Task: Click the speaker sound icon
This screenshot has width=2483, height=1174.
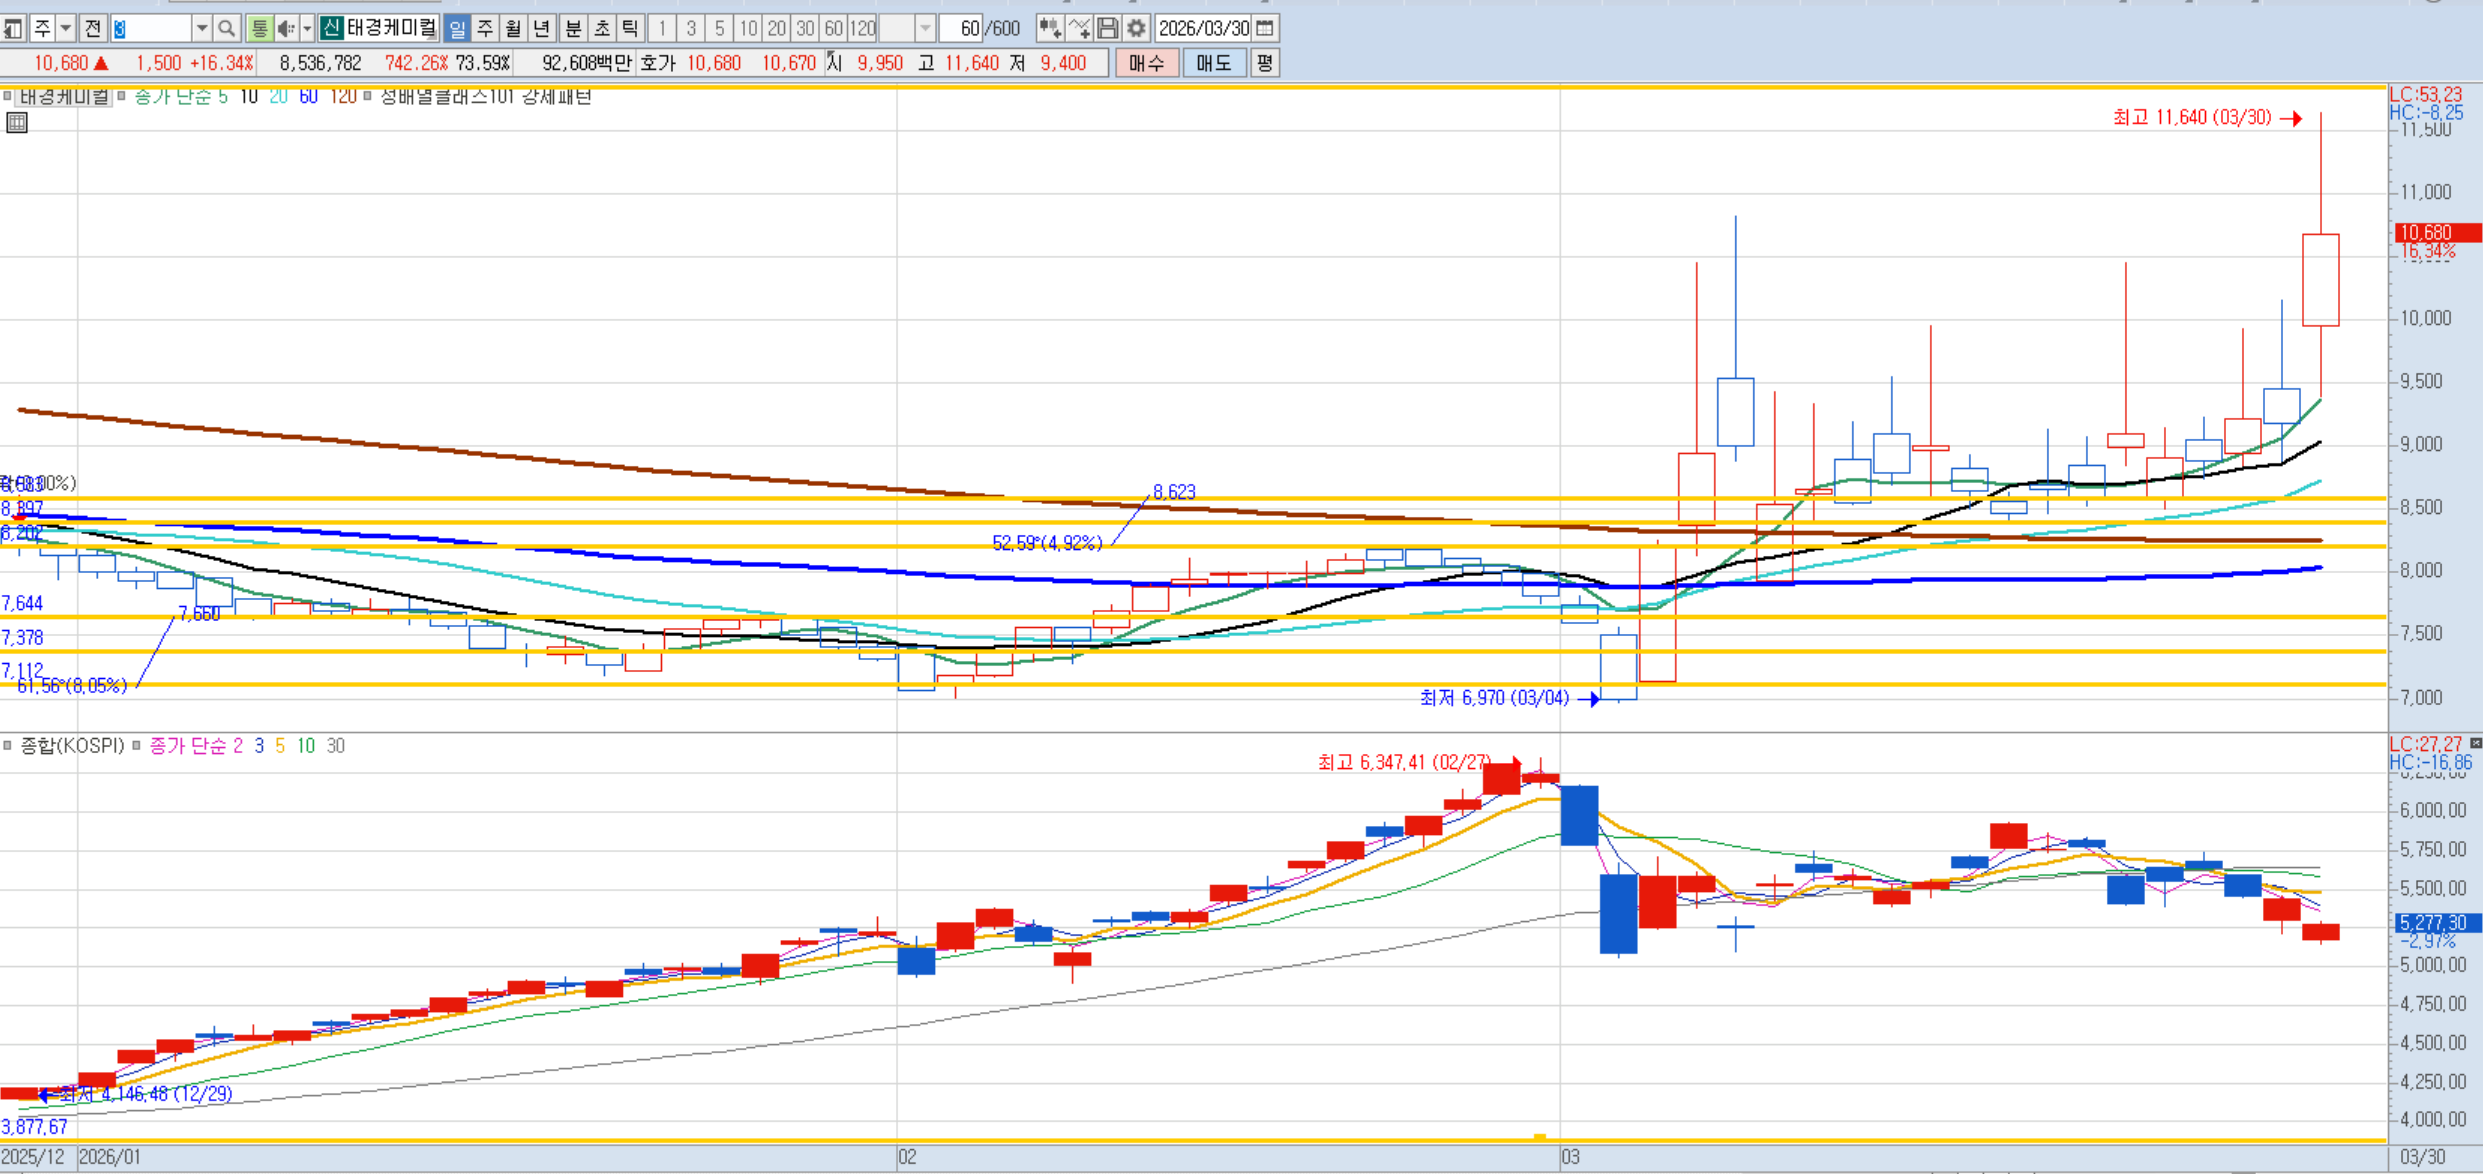Action: click(x=285, y=29)
